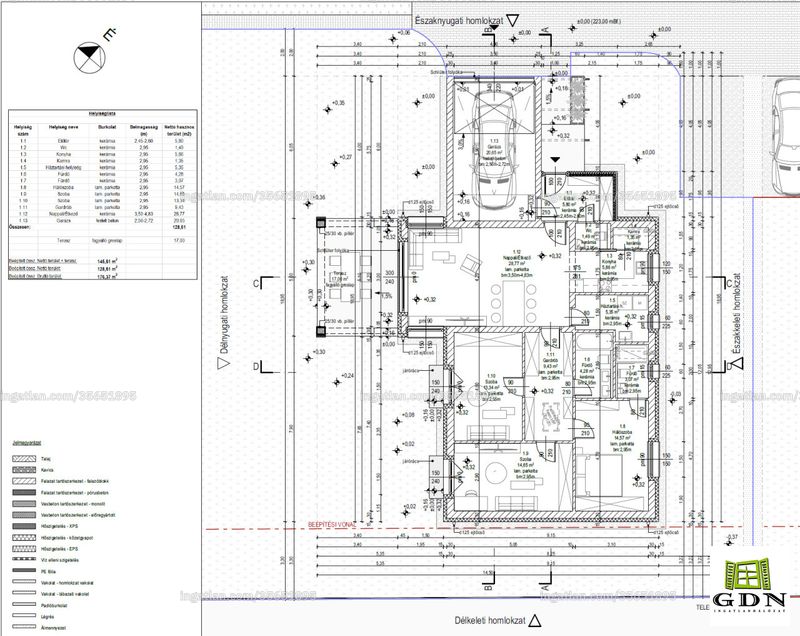Image resolution: width=800 pixels, height=636 pixels.
Task: Click the upper terrace pillar square
Action: click(x=320, y=222)
